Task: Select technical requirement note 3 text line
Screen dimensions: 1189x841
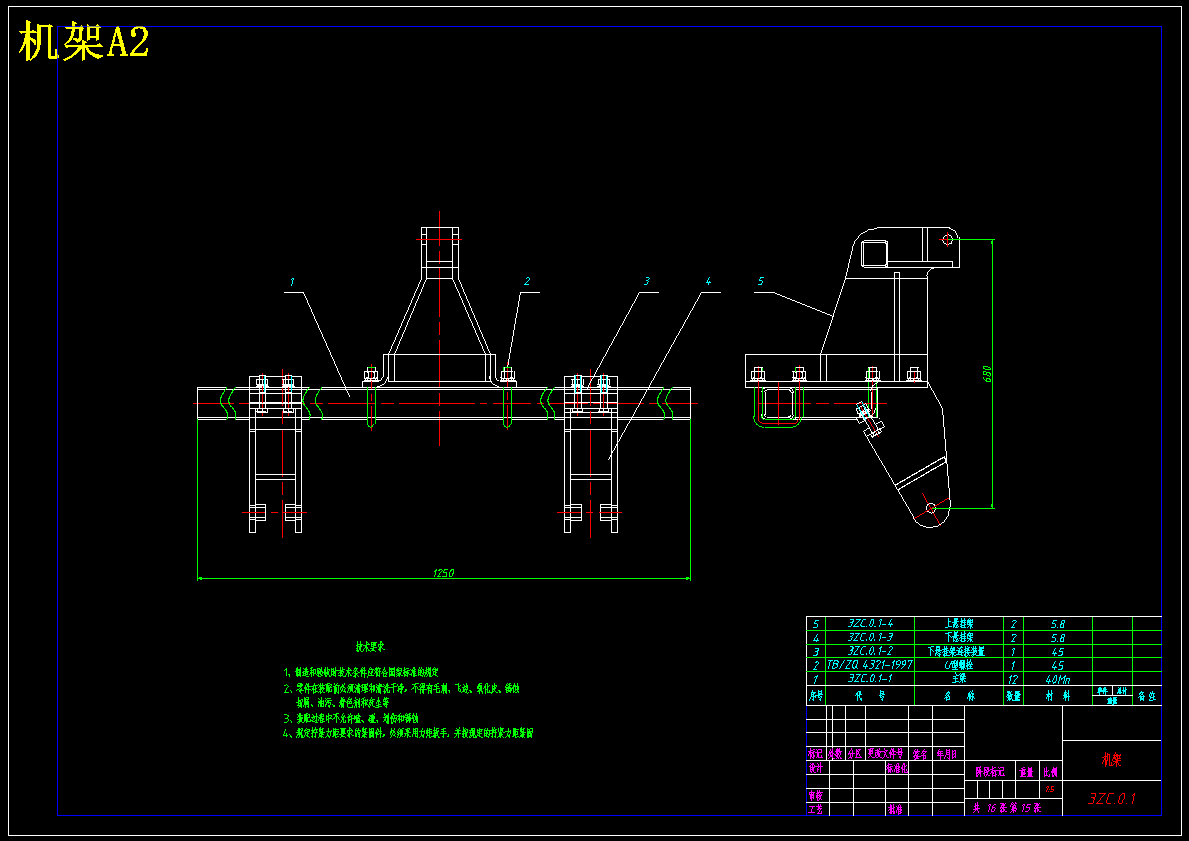Action: pos(351,718)
